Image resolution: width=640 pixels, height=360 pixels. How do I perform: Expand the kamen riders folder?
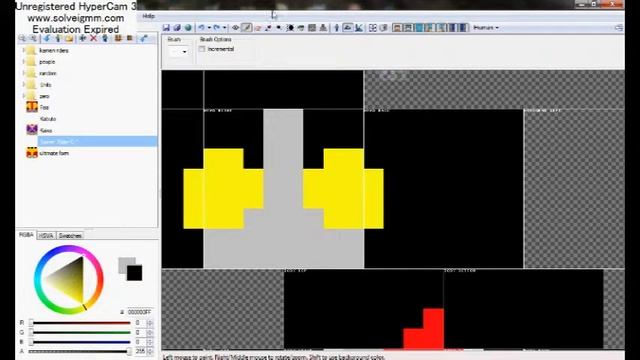pos(24,50)
